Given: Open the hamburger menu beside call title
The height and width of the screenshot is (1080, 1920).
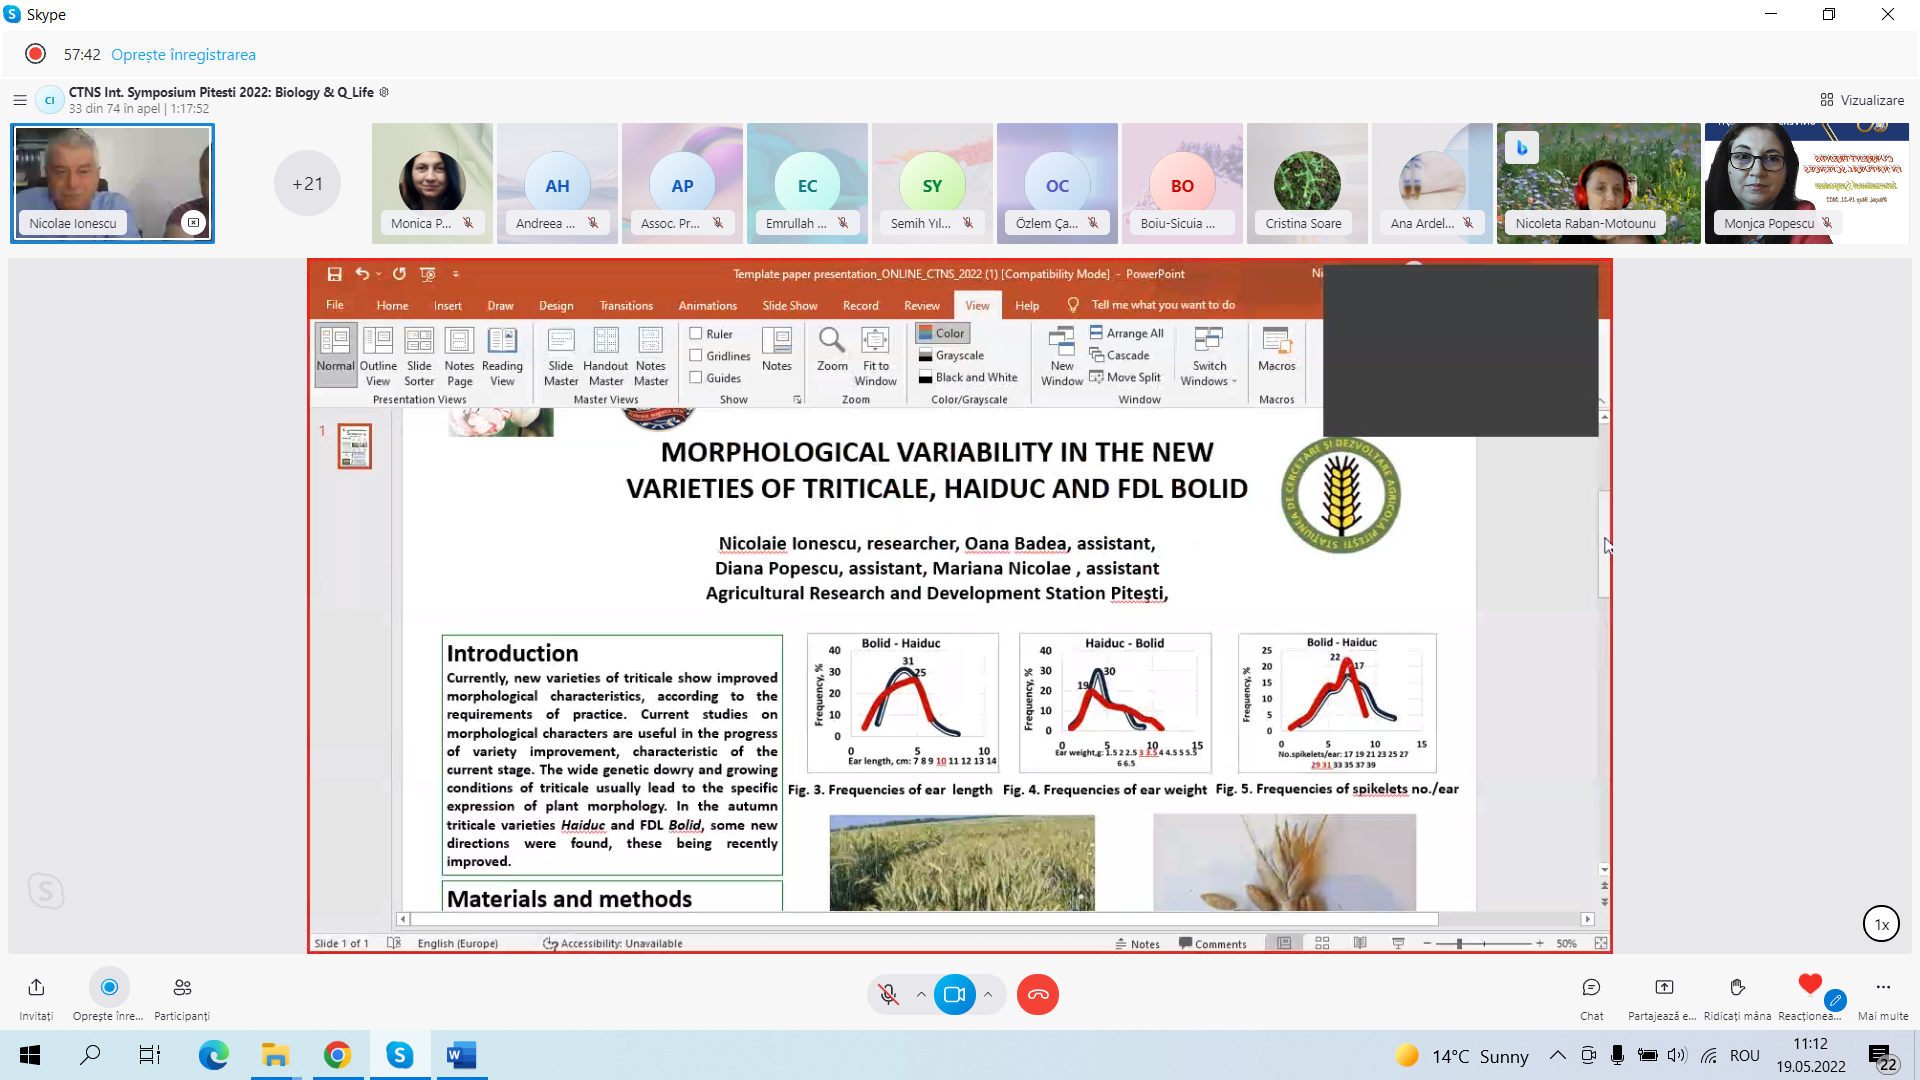Looking at the screenshot, I should pos(19,100).
